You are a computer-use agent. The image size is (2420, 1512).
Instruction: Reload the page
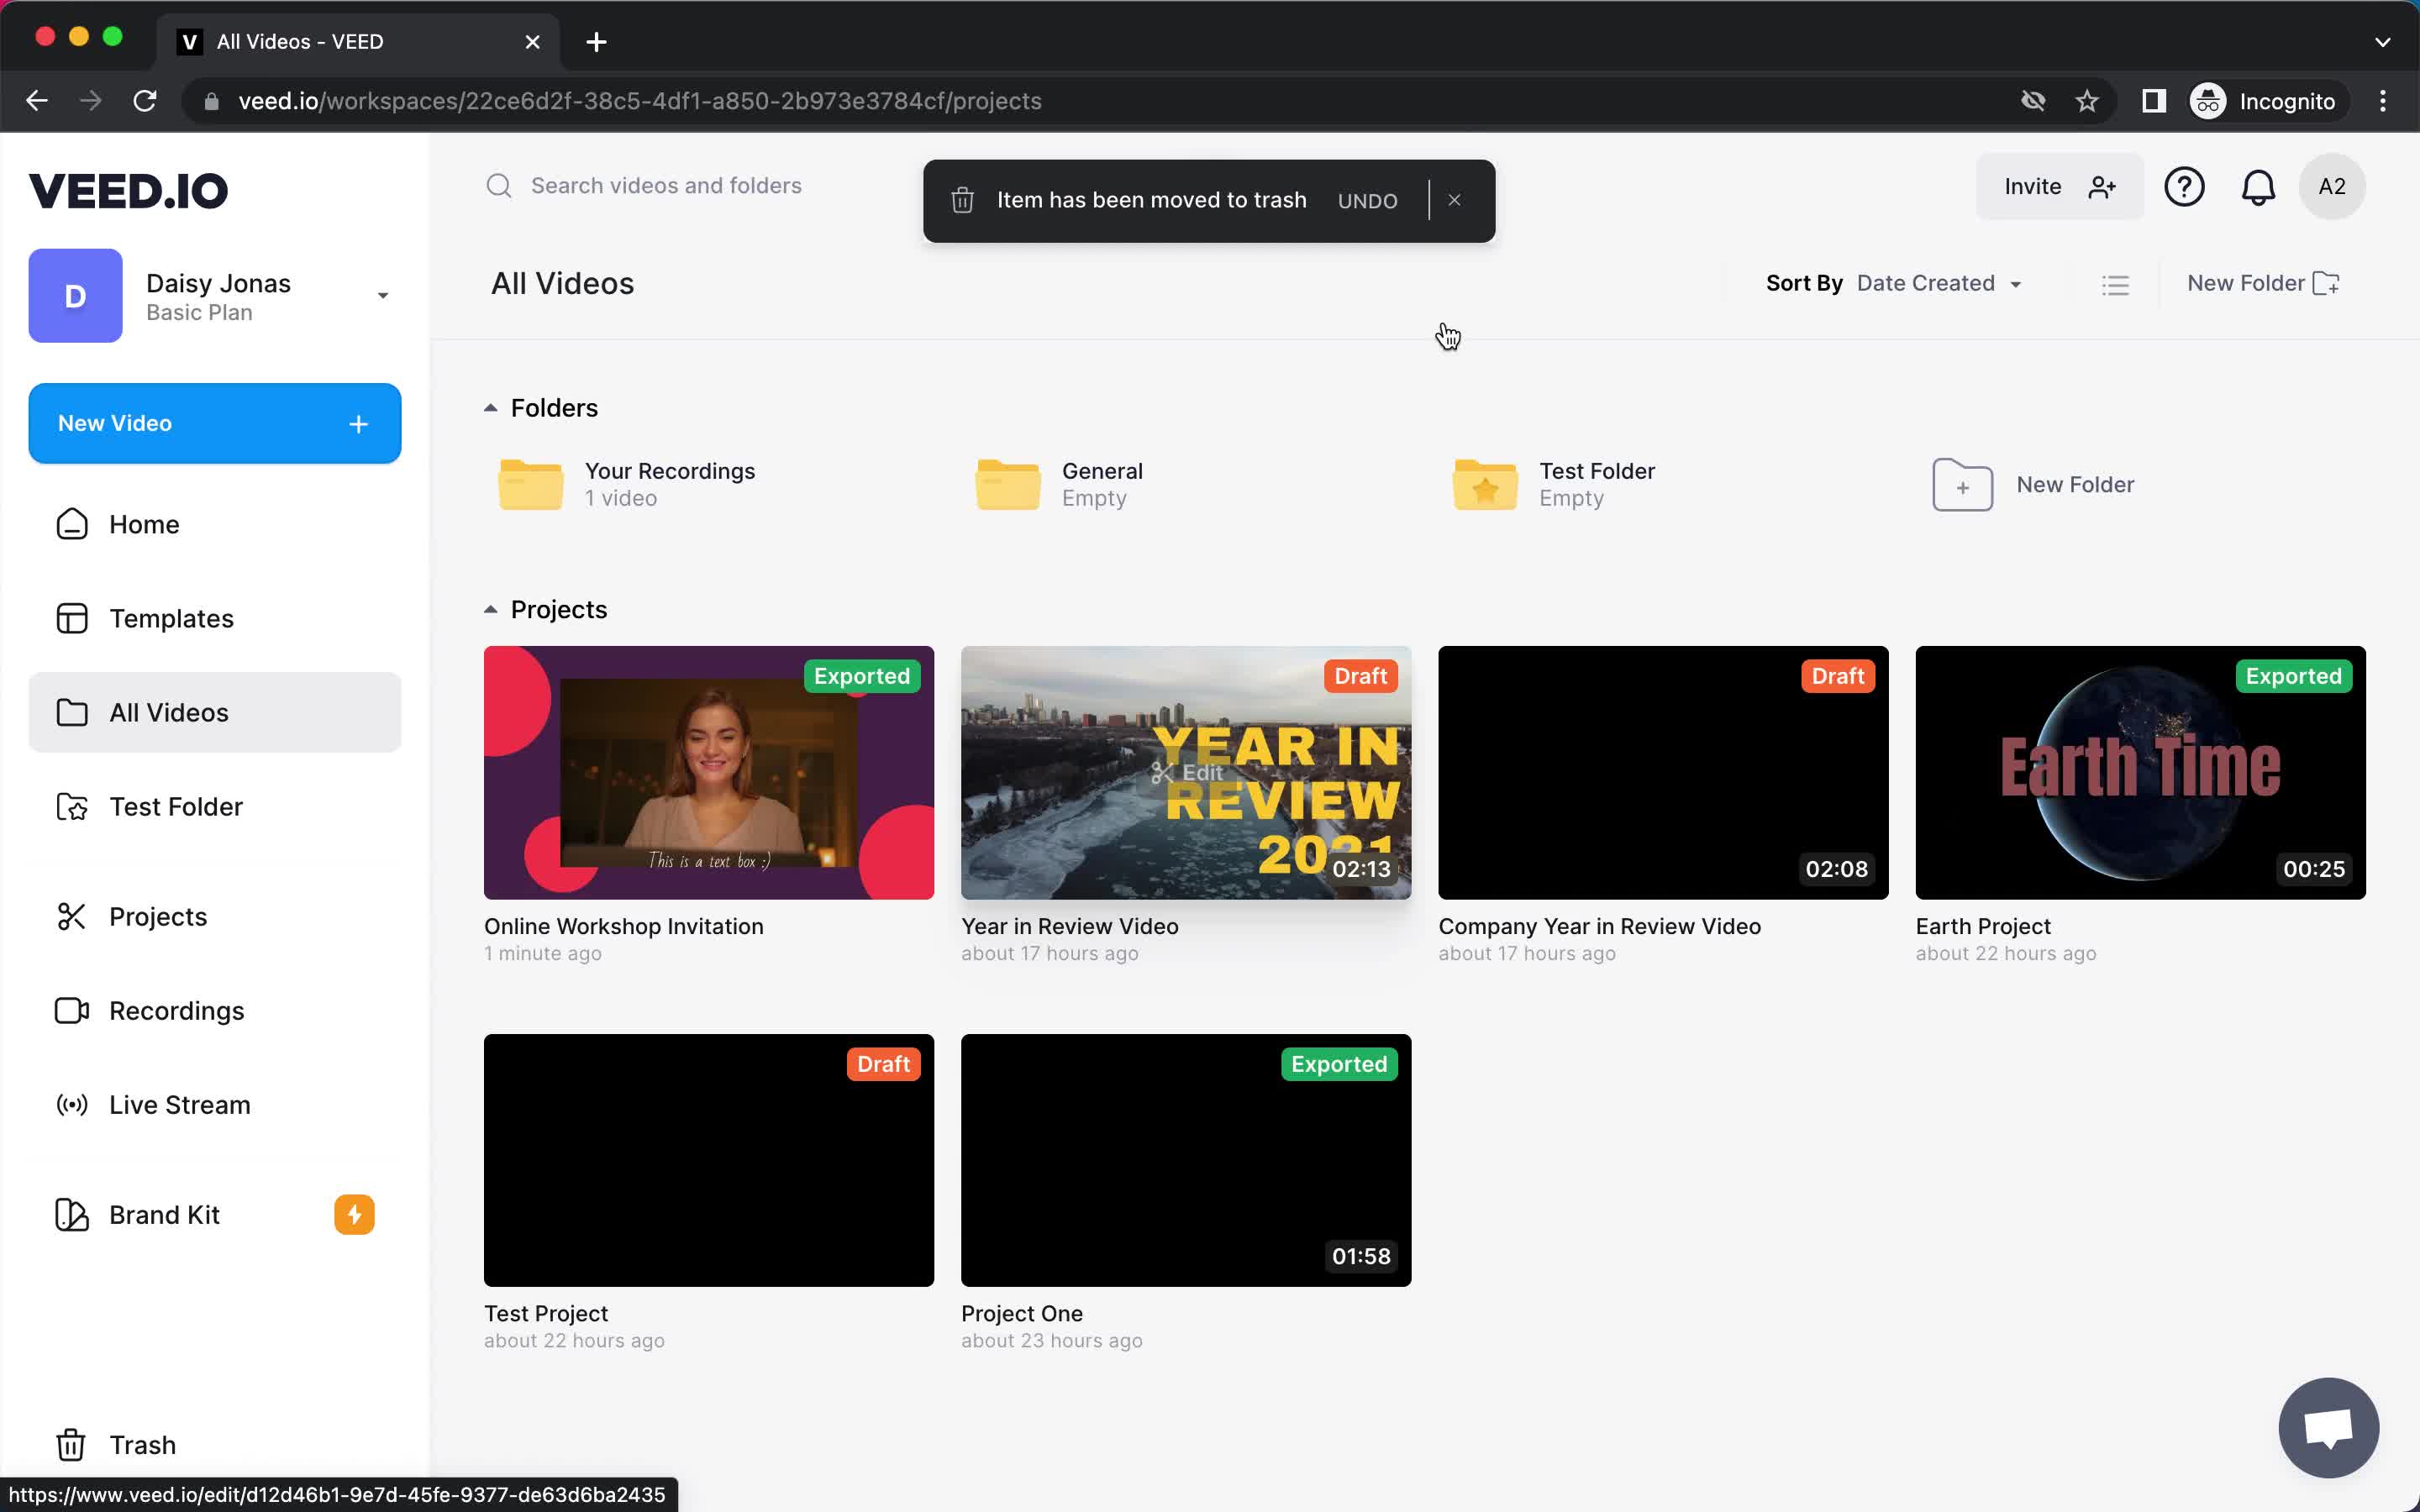[145, 101]
